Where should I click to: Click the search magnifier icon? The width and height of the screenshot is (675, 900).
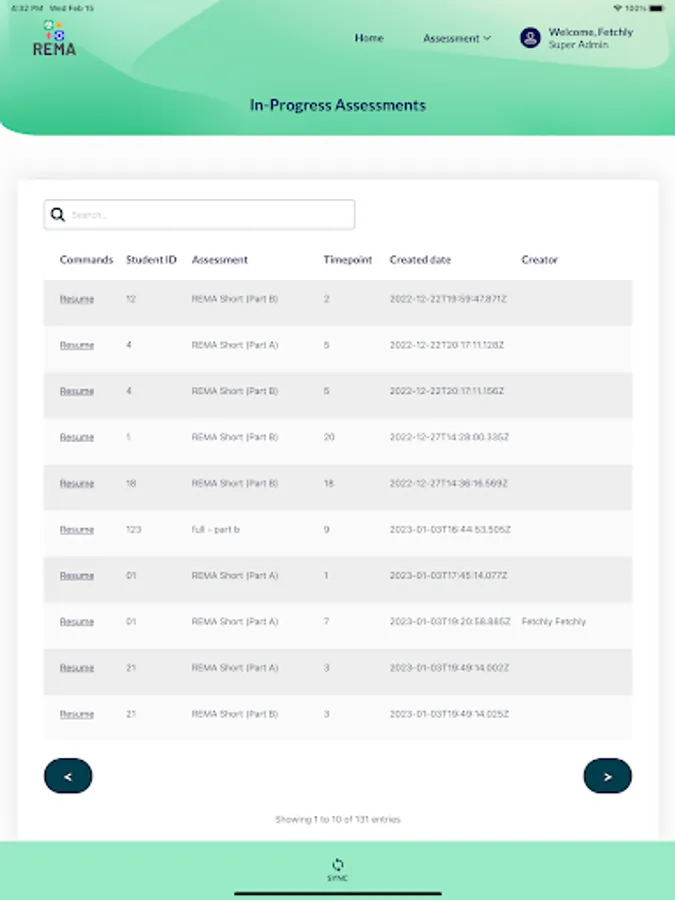click(57, 215)
